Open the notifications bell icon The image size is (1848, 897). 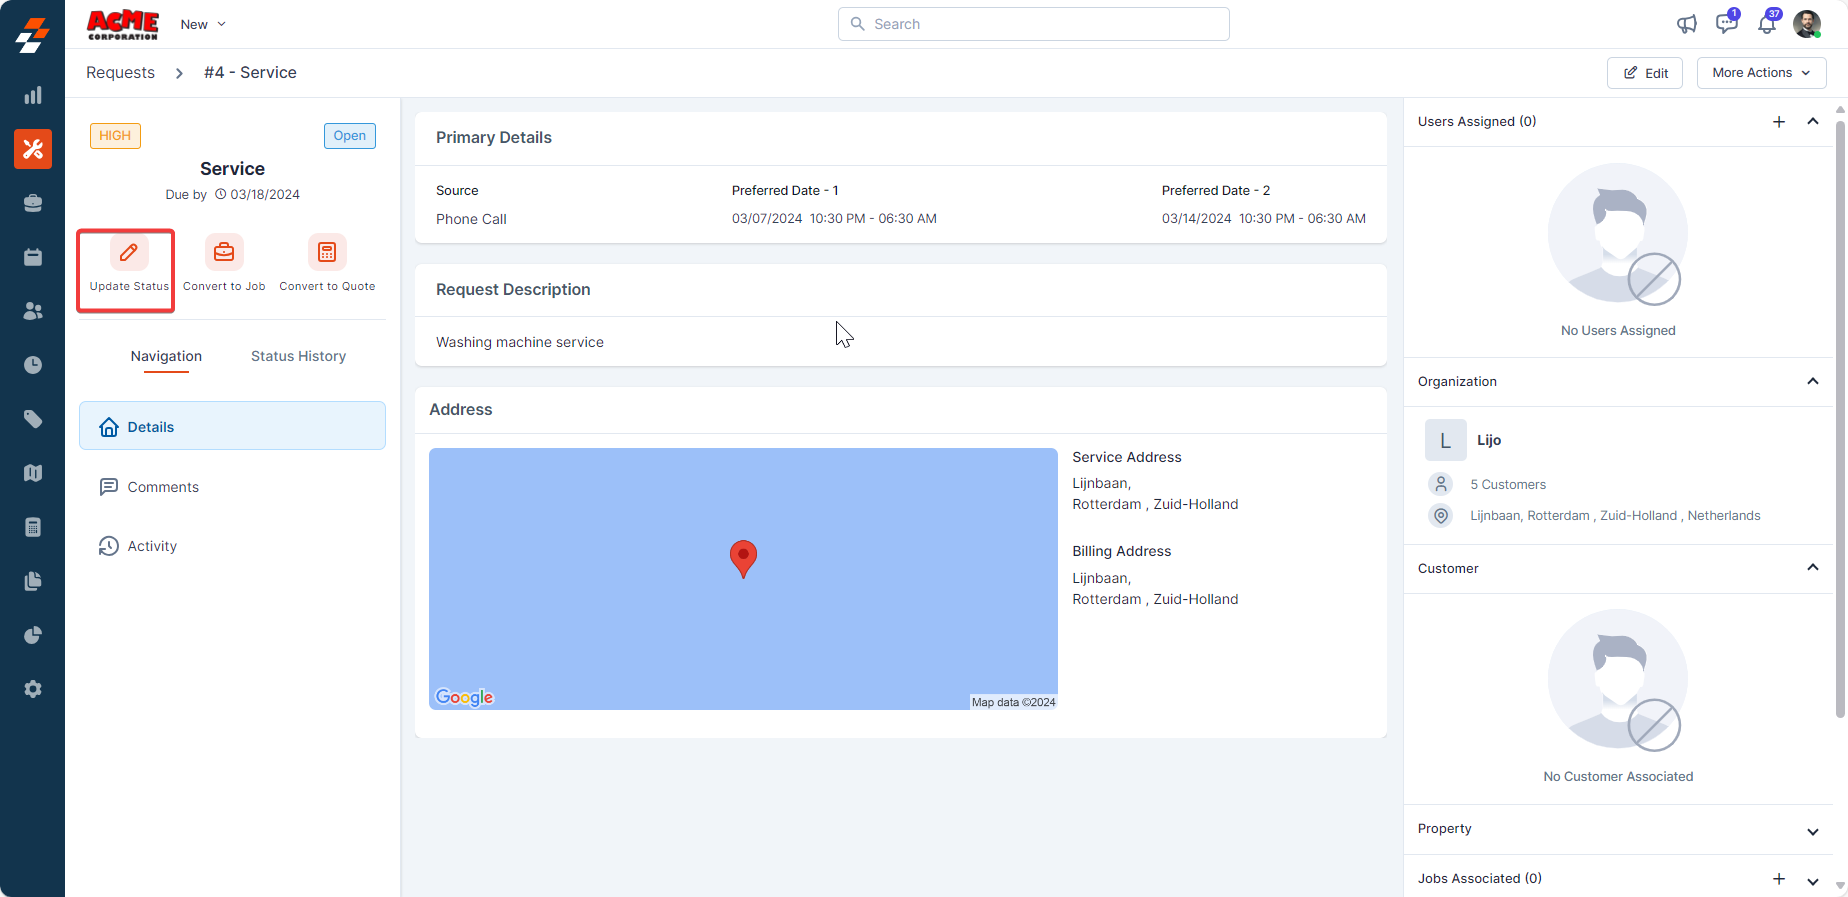[x=1767, y=24]
